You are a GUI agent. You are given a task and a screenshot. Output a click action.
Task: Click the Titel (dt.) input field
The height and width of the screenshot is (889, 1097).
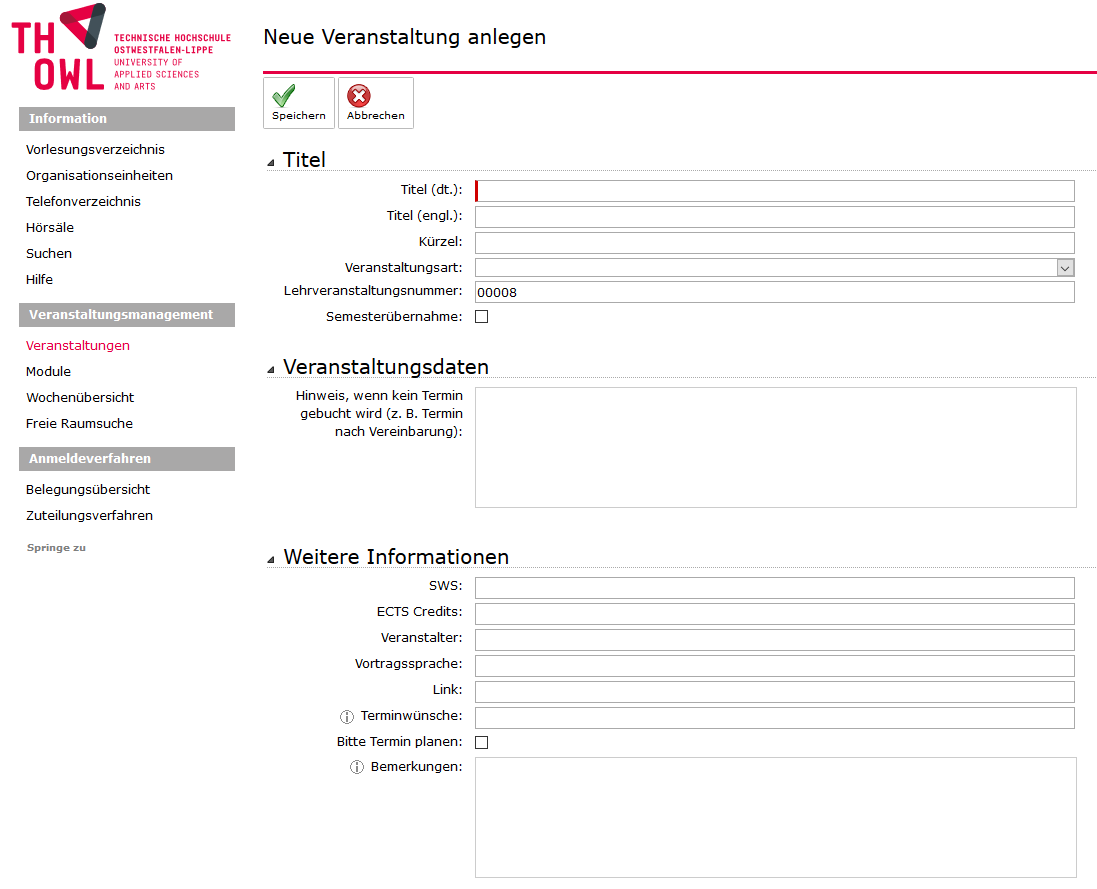point(775,191)
